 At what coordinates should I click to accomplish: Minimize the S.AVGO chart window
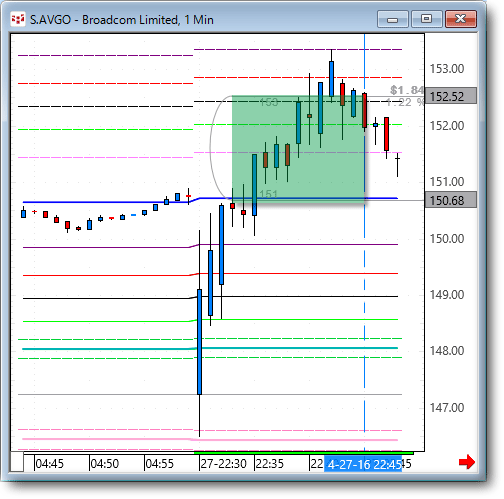pos(393,19)
